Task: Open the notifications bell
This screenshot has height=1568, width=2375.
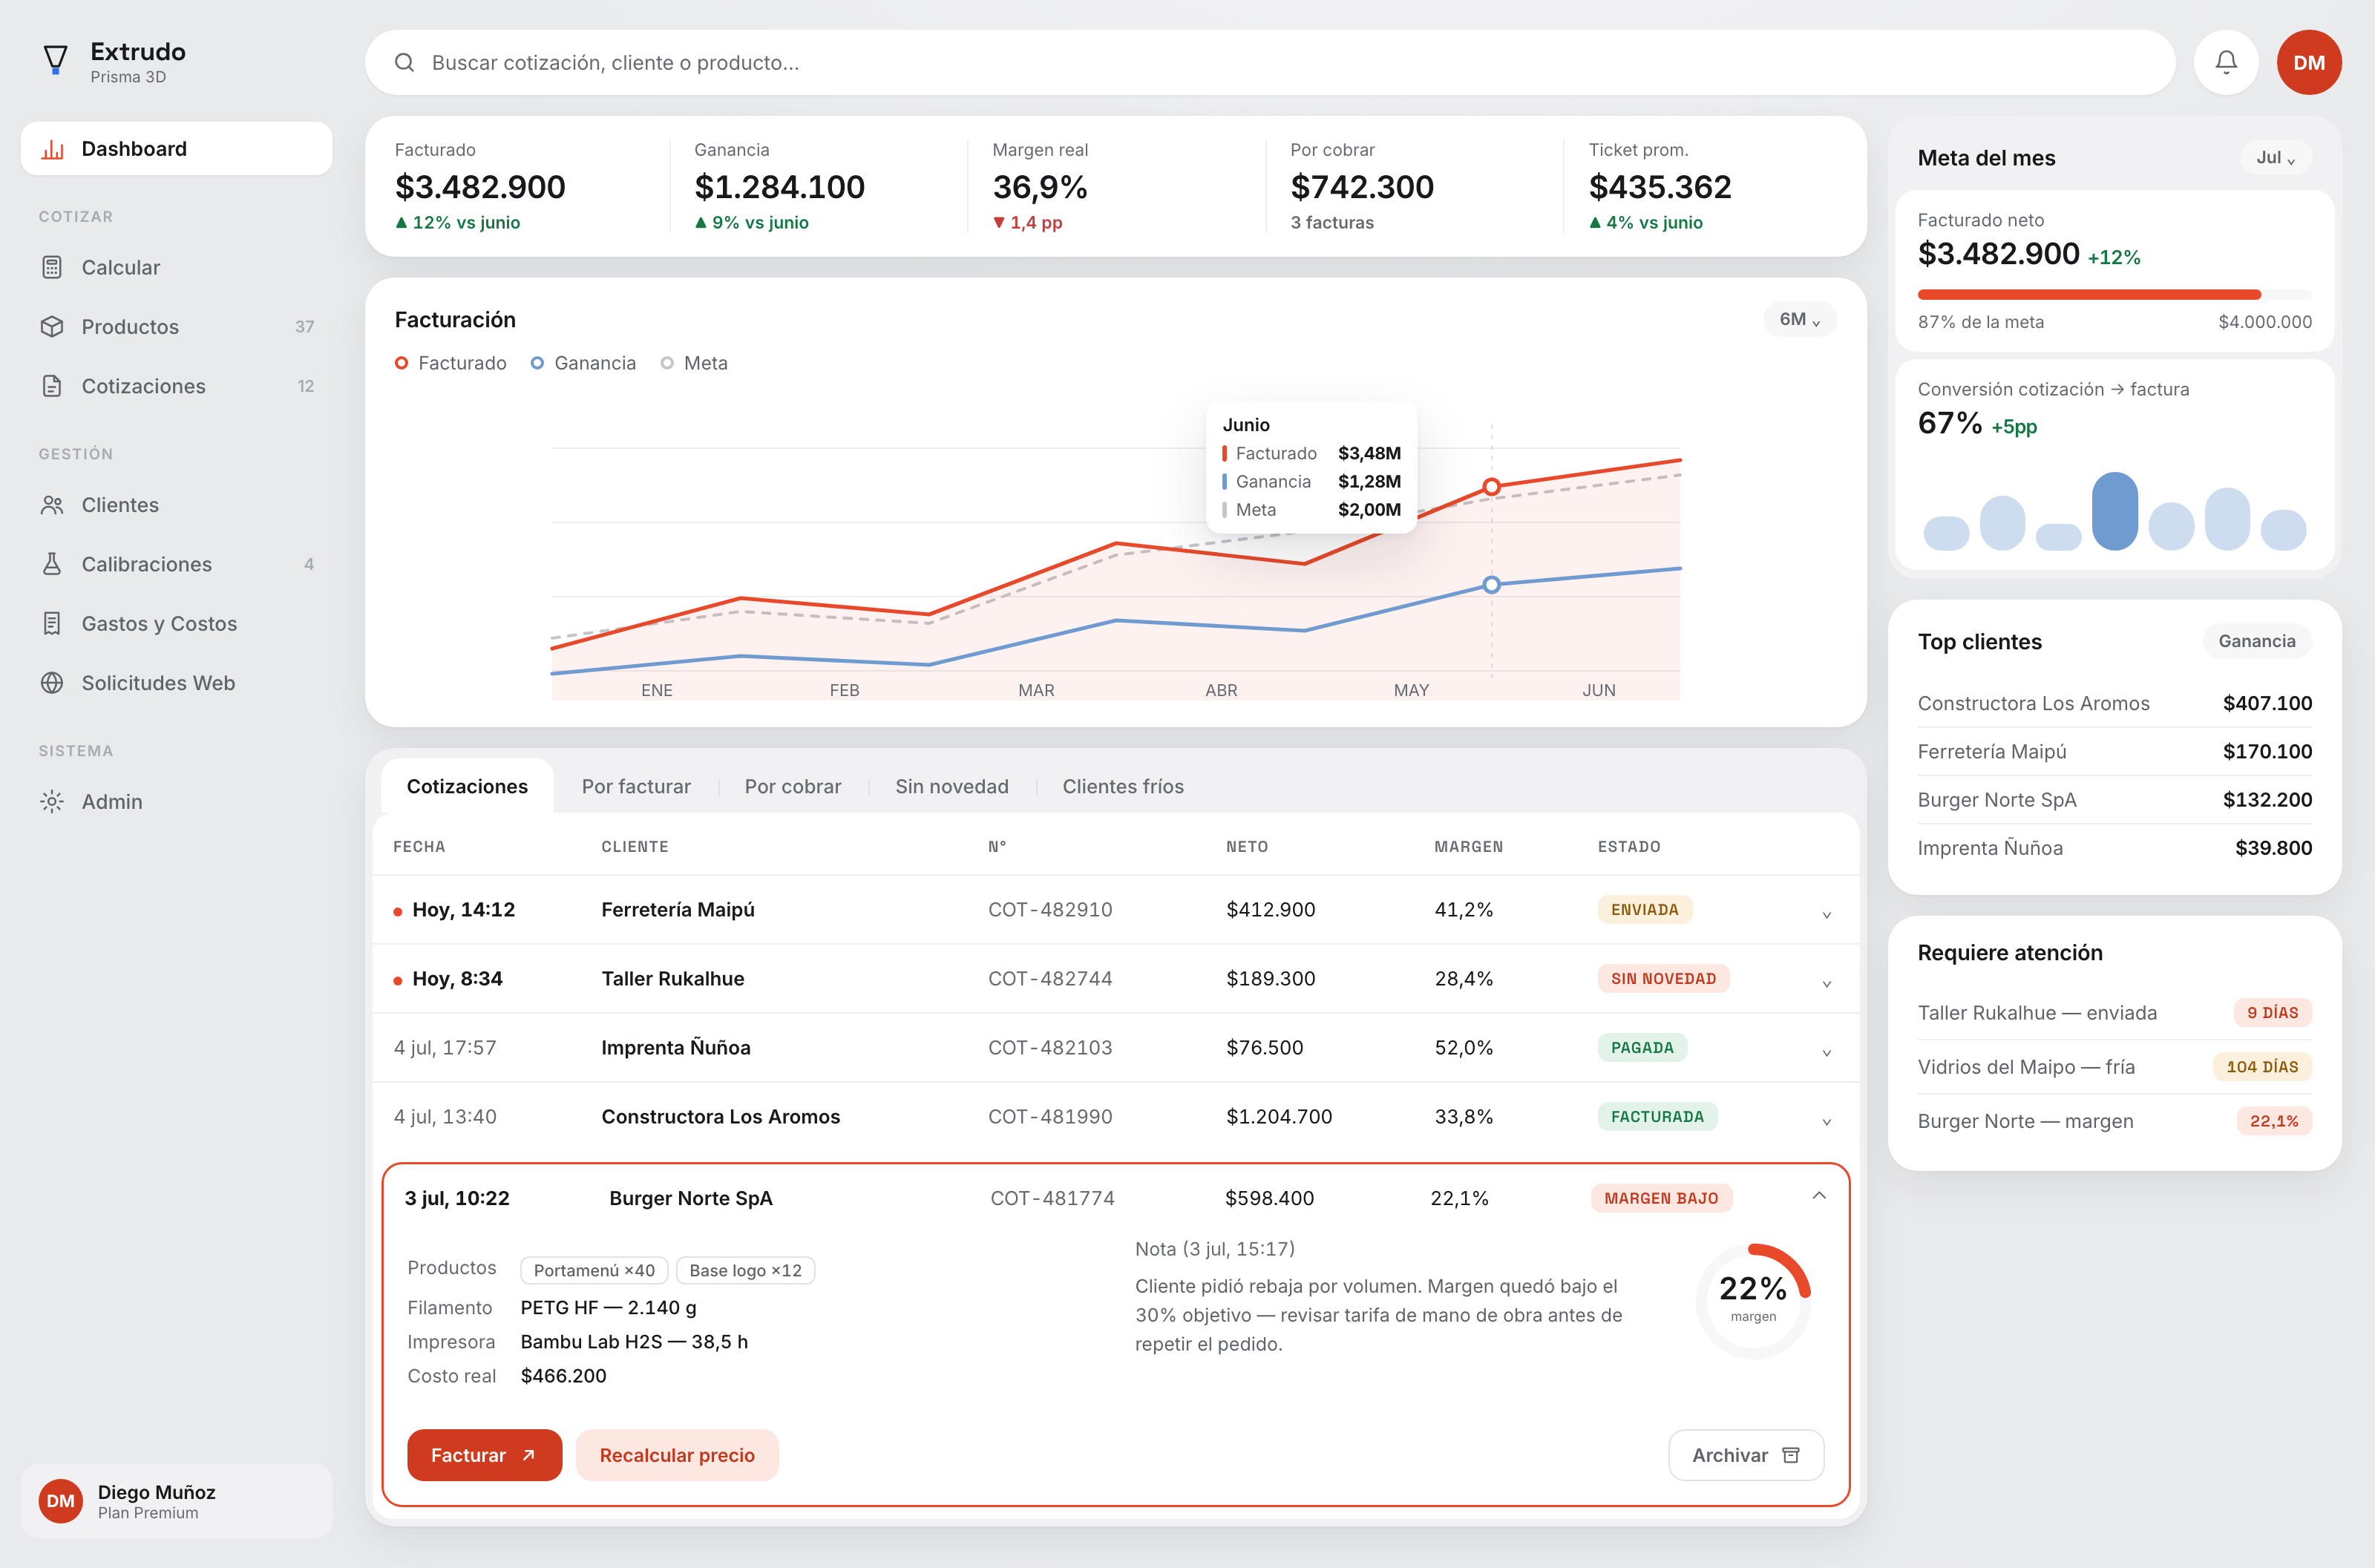Action: tap(2226, 62)
